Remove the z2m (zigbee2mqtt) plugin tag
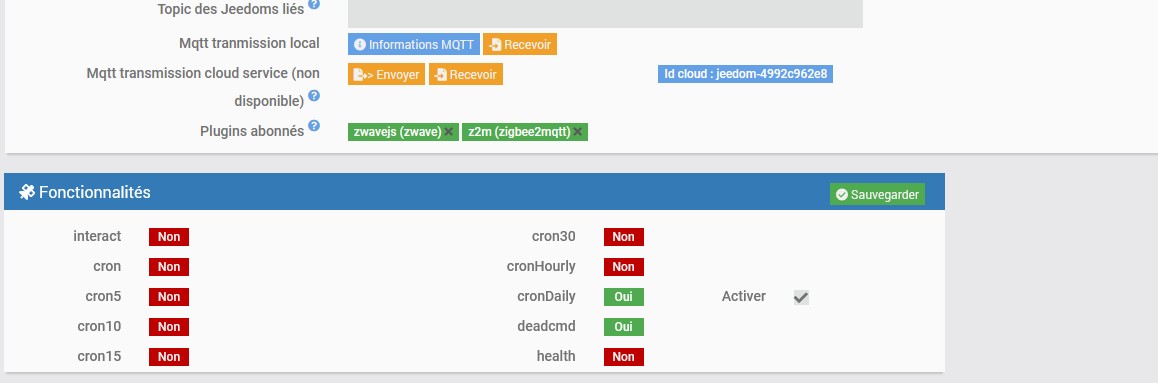Image resolution: width=1158 pixels, height=383 pixels. tap(578, 132)
